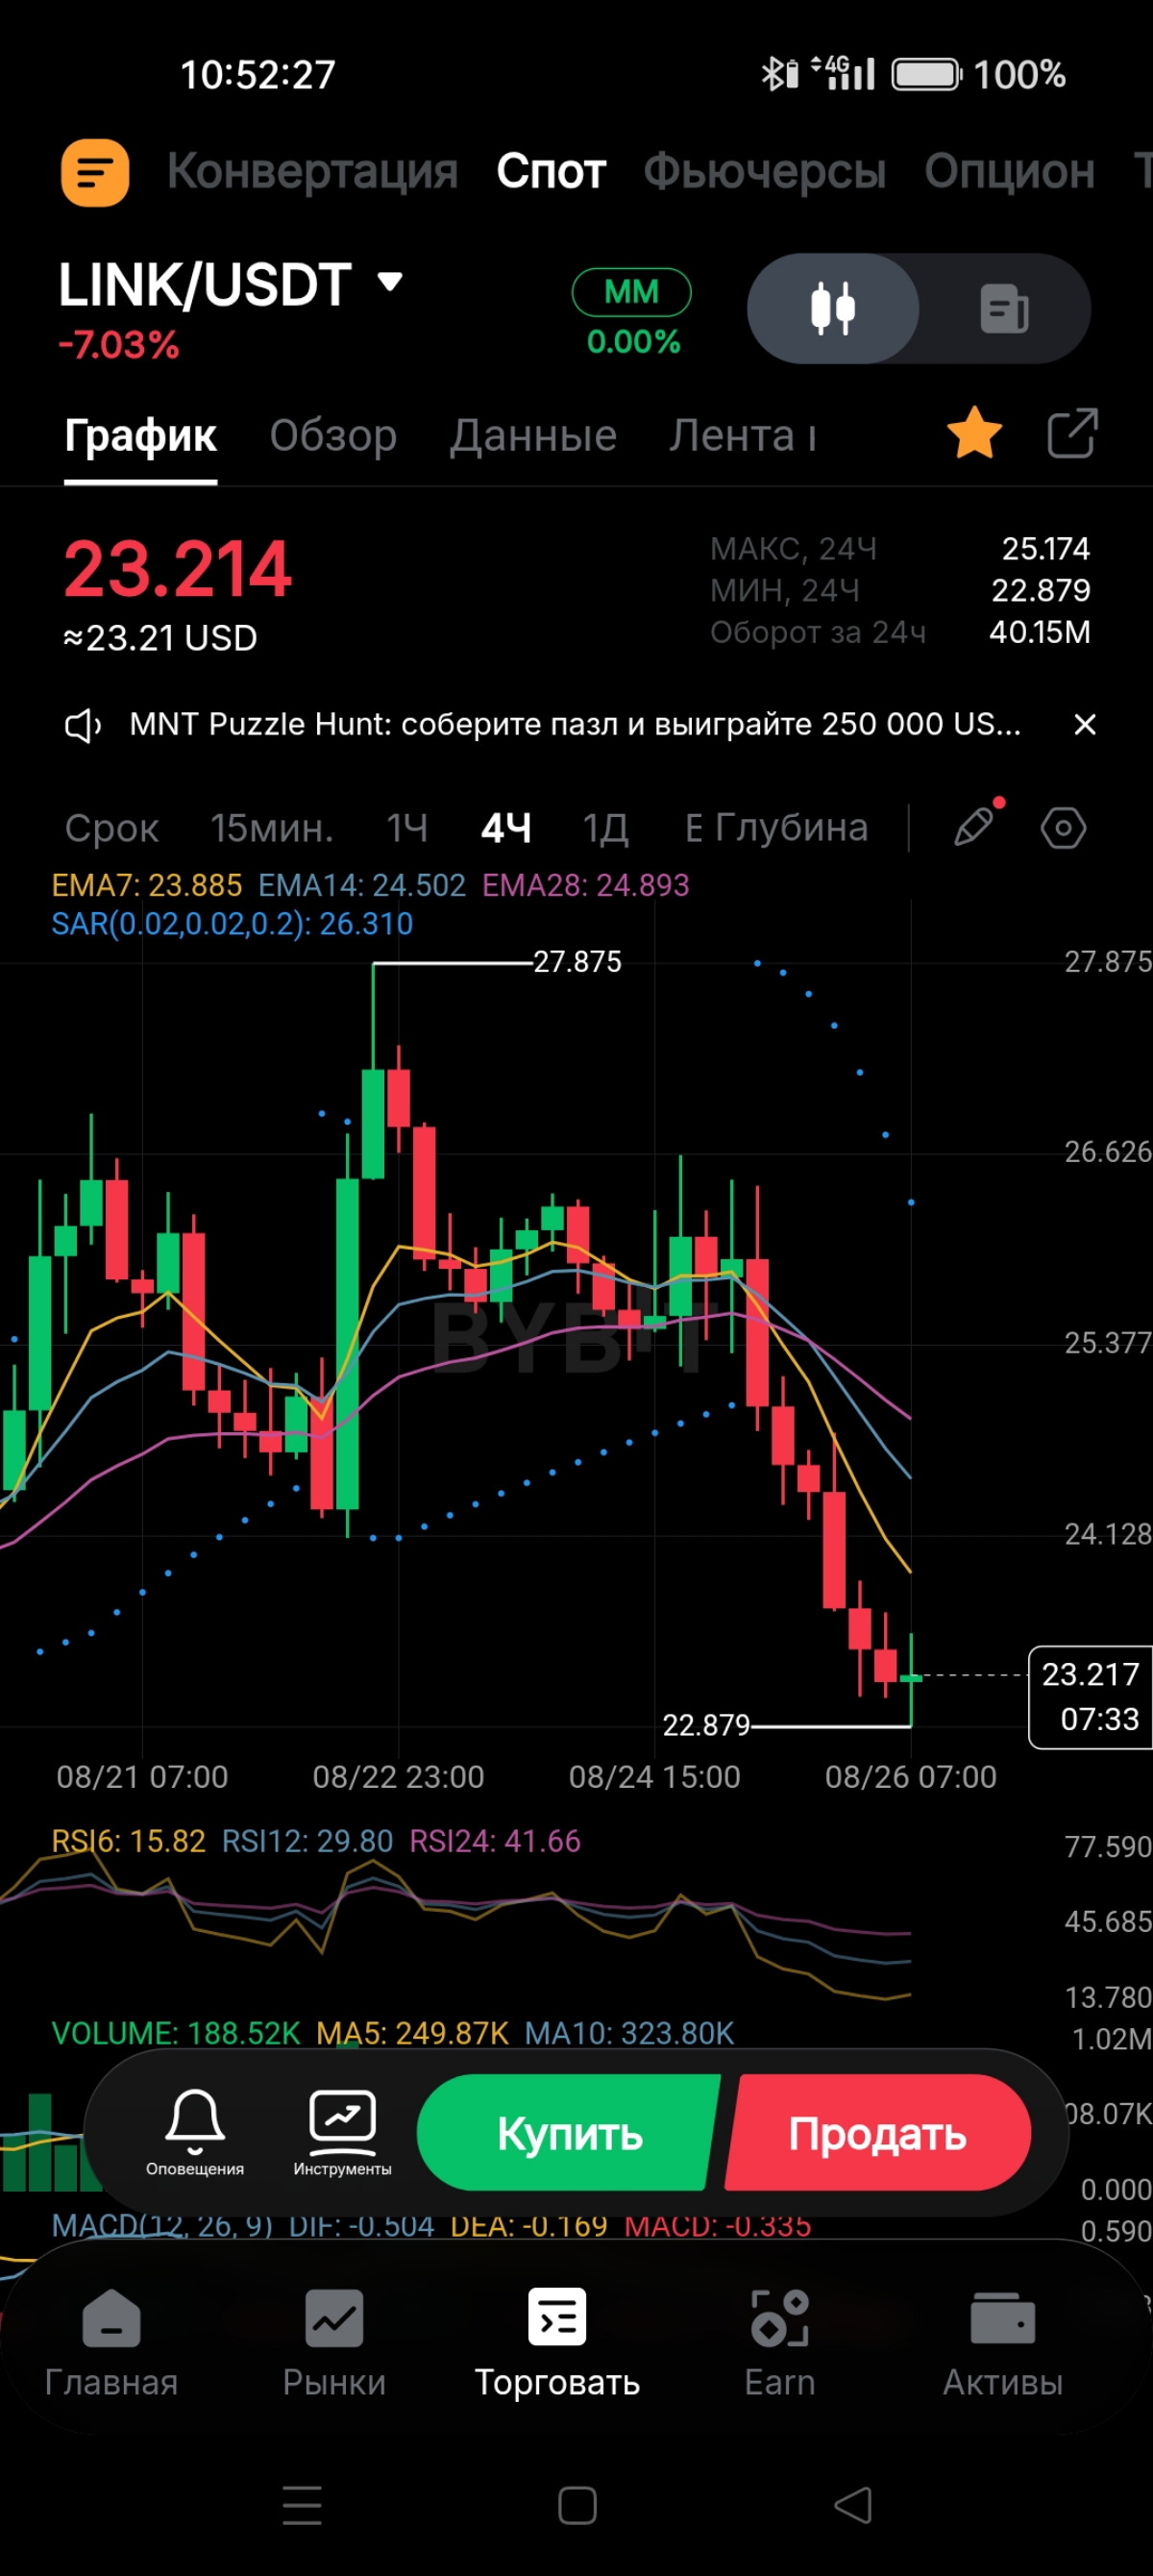This screenshot has width=1153, height=2576.
Task: Tap the EMA28: 24.893 indicator label
Action: [x=586, y=885]
